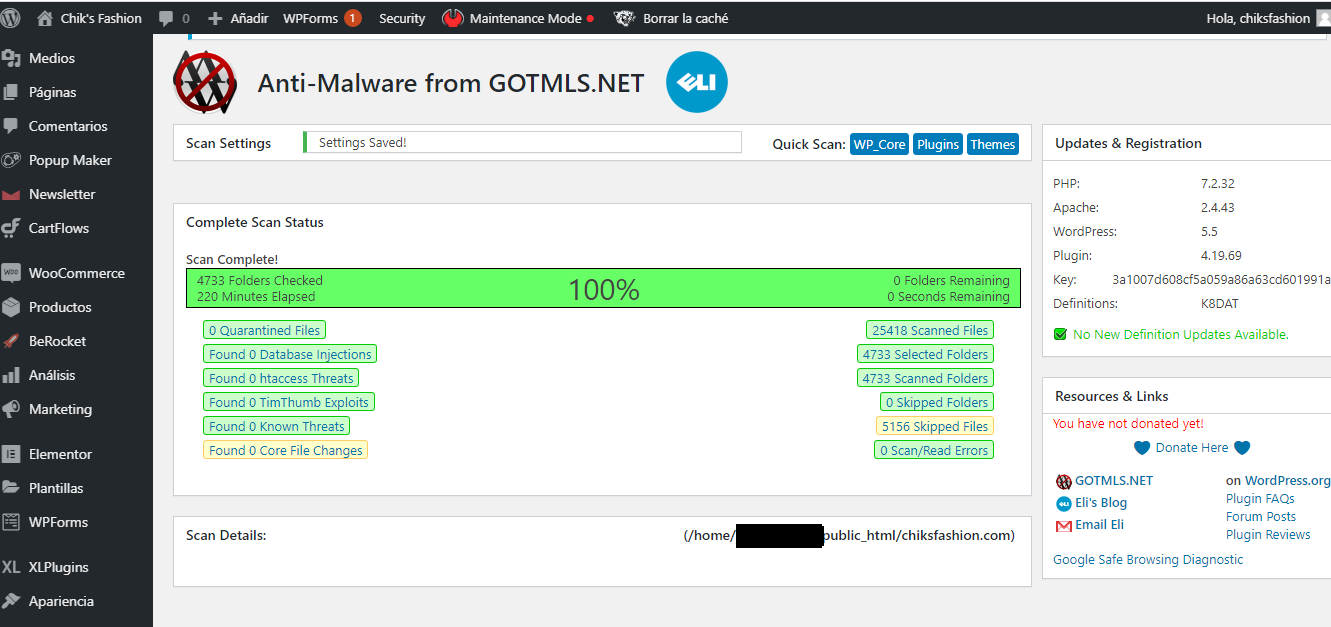Image resolution: width=1331 pixels, height=627 pixels.
Task: Open the WordPress.org link
Action: [1288, 481]
